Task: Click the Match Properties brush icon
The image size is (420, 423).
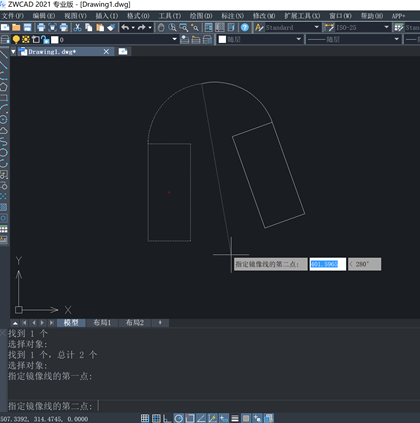Action: click(111, 27)
